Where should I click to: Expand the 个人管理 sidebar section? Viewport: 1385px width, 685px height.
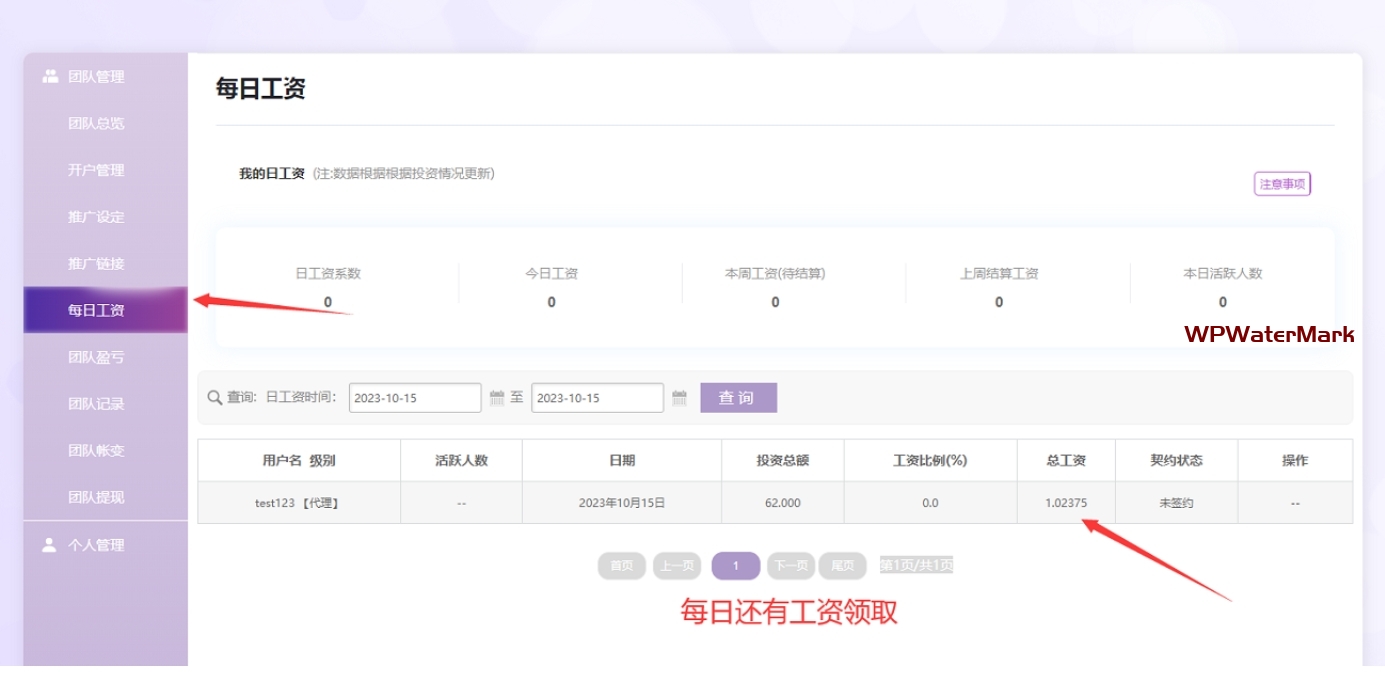point(96,545)
